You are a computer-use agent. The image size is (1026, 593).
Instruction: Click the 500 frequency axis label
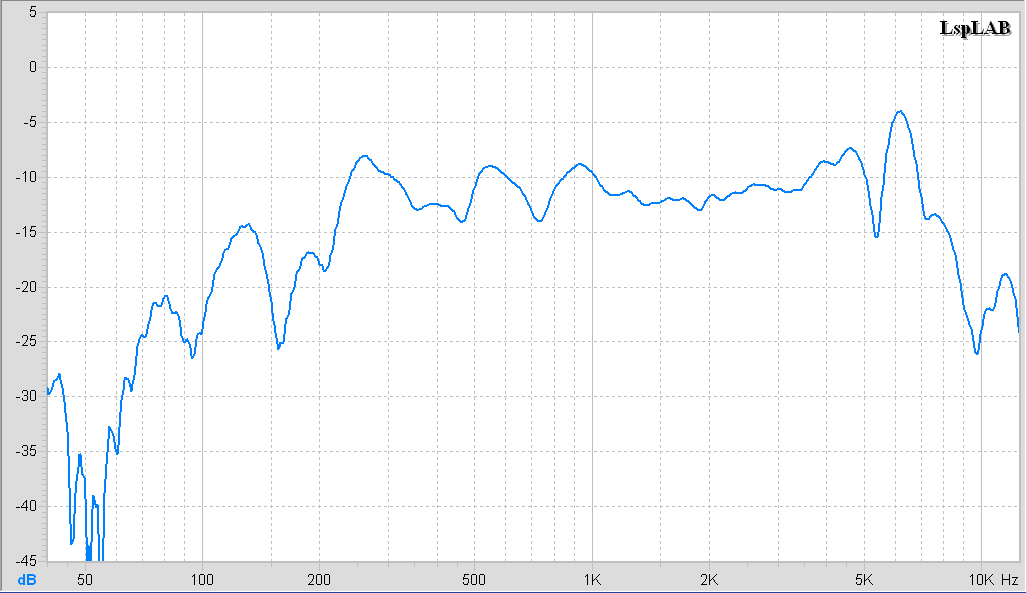pos(474,580)
